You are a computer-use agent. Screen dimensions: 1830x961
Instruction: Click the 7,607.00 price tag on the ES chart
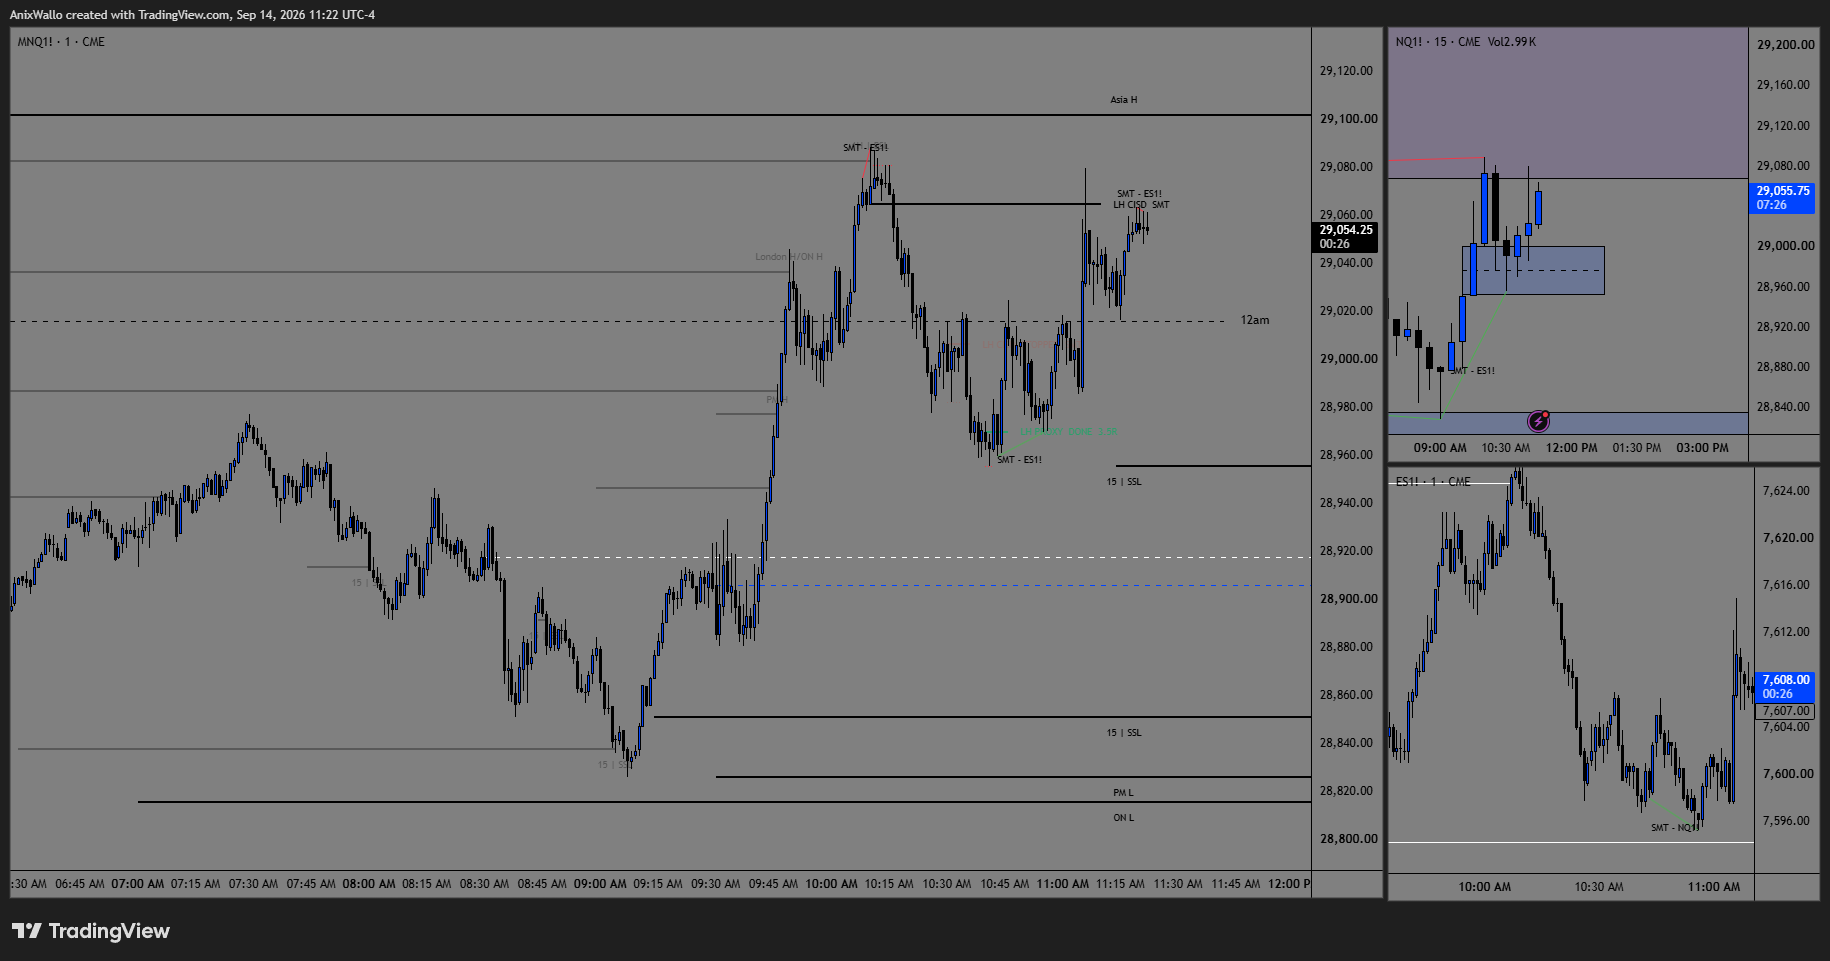[1786, 711]
